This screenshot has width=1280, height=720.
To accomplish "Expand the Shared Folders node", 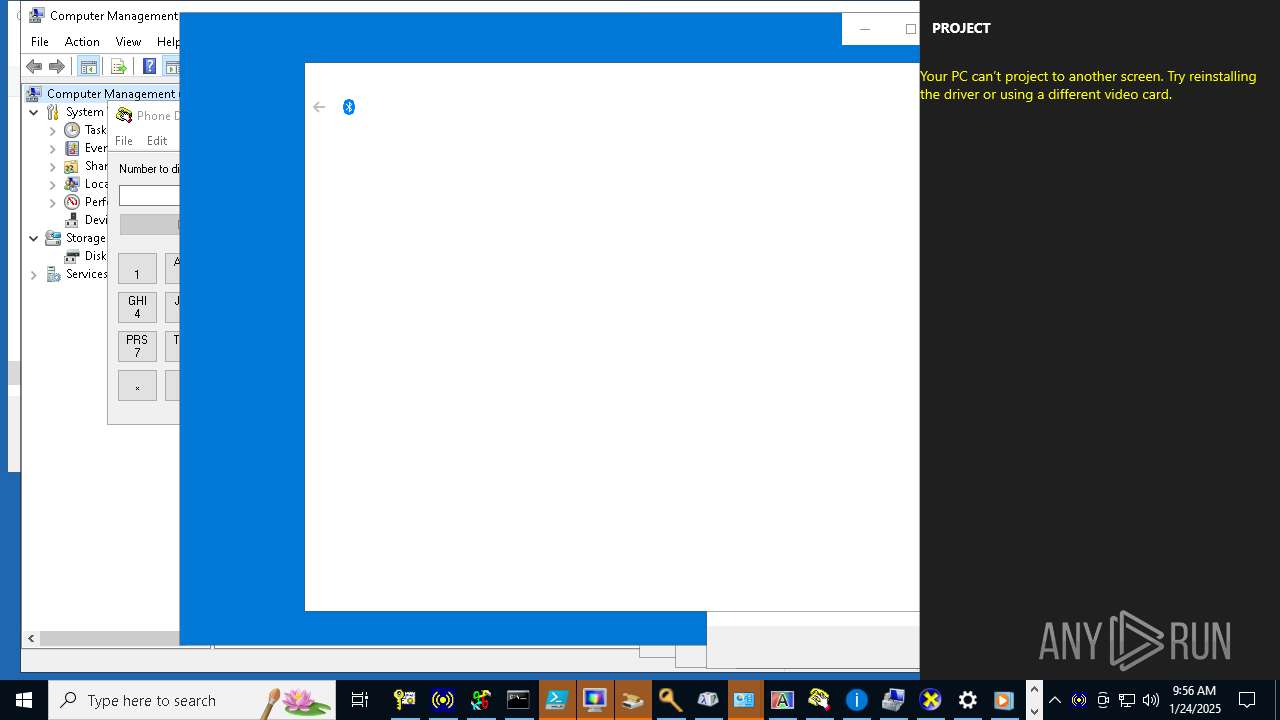I will 53,166.
